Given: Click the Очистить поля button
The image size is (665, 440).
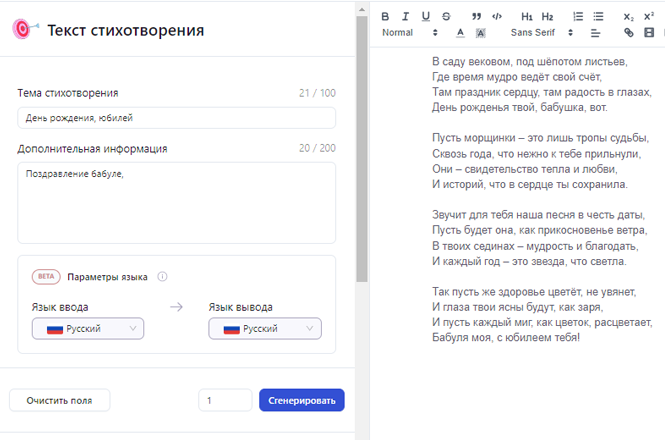Looking at the screenshot, I should click(x=59, y=400).
